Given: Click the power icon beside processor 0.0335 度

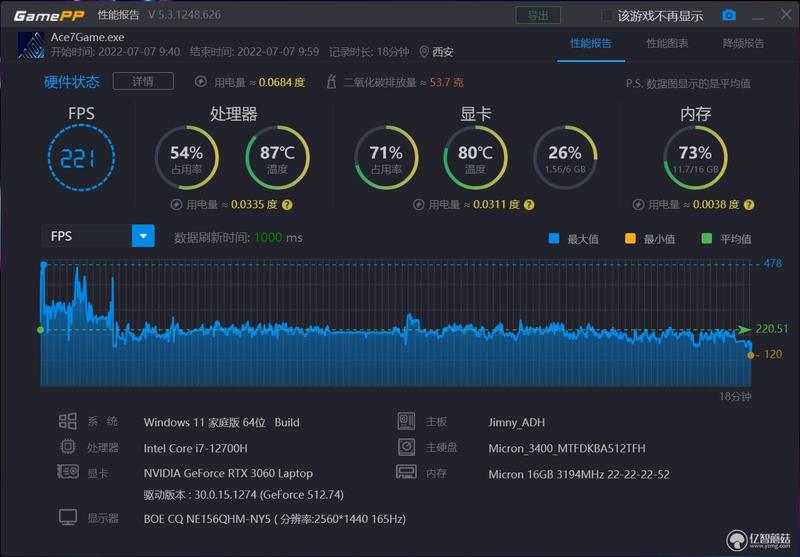Looking at the screenshot, I should 177,205.
